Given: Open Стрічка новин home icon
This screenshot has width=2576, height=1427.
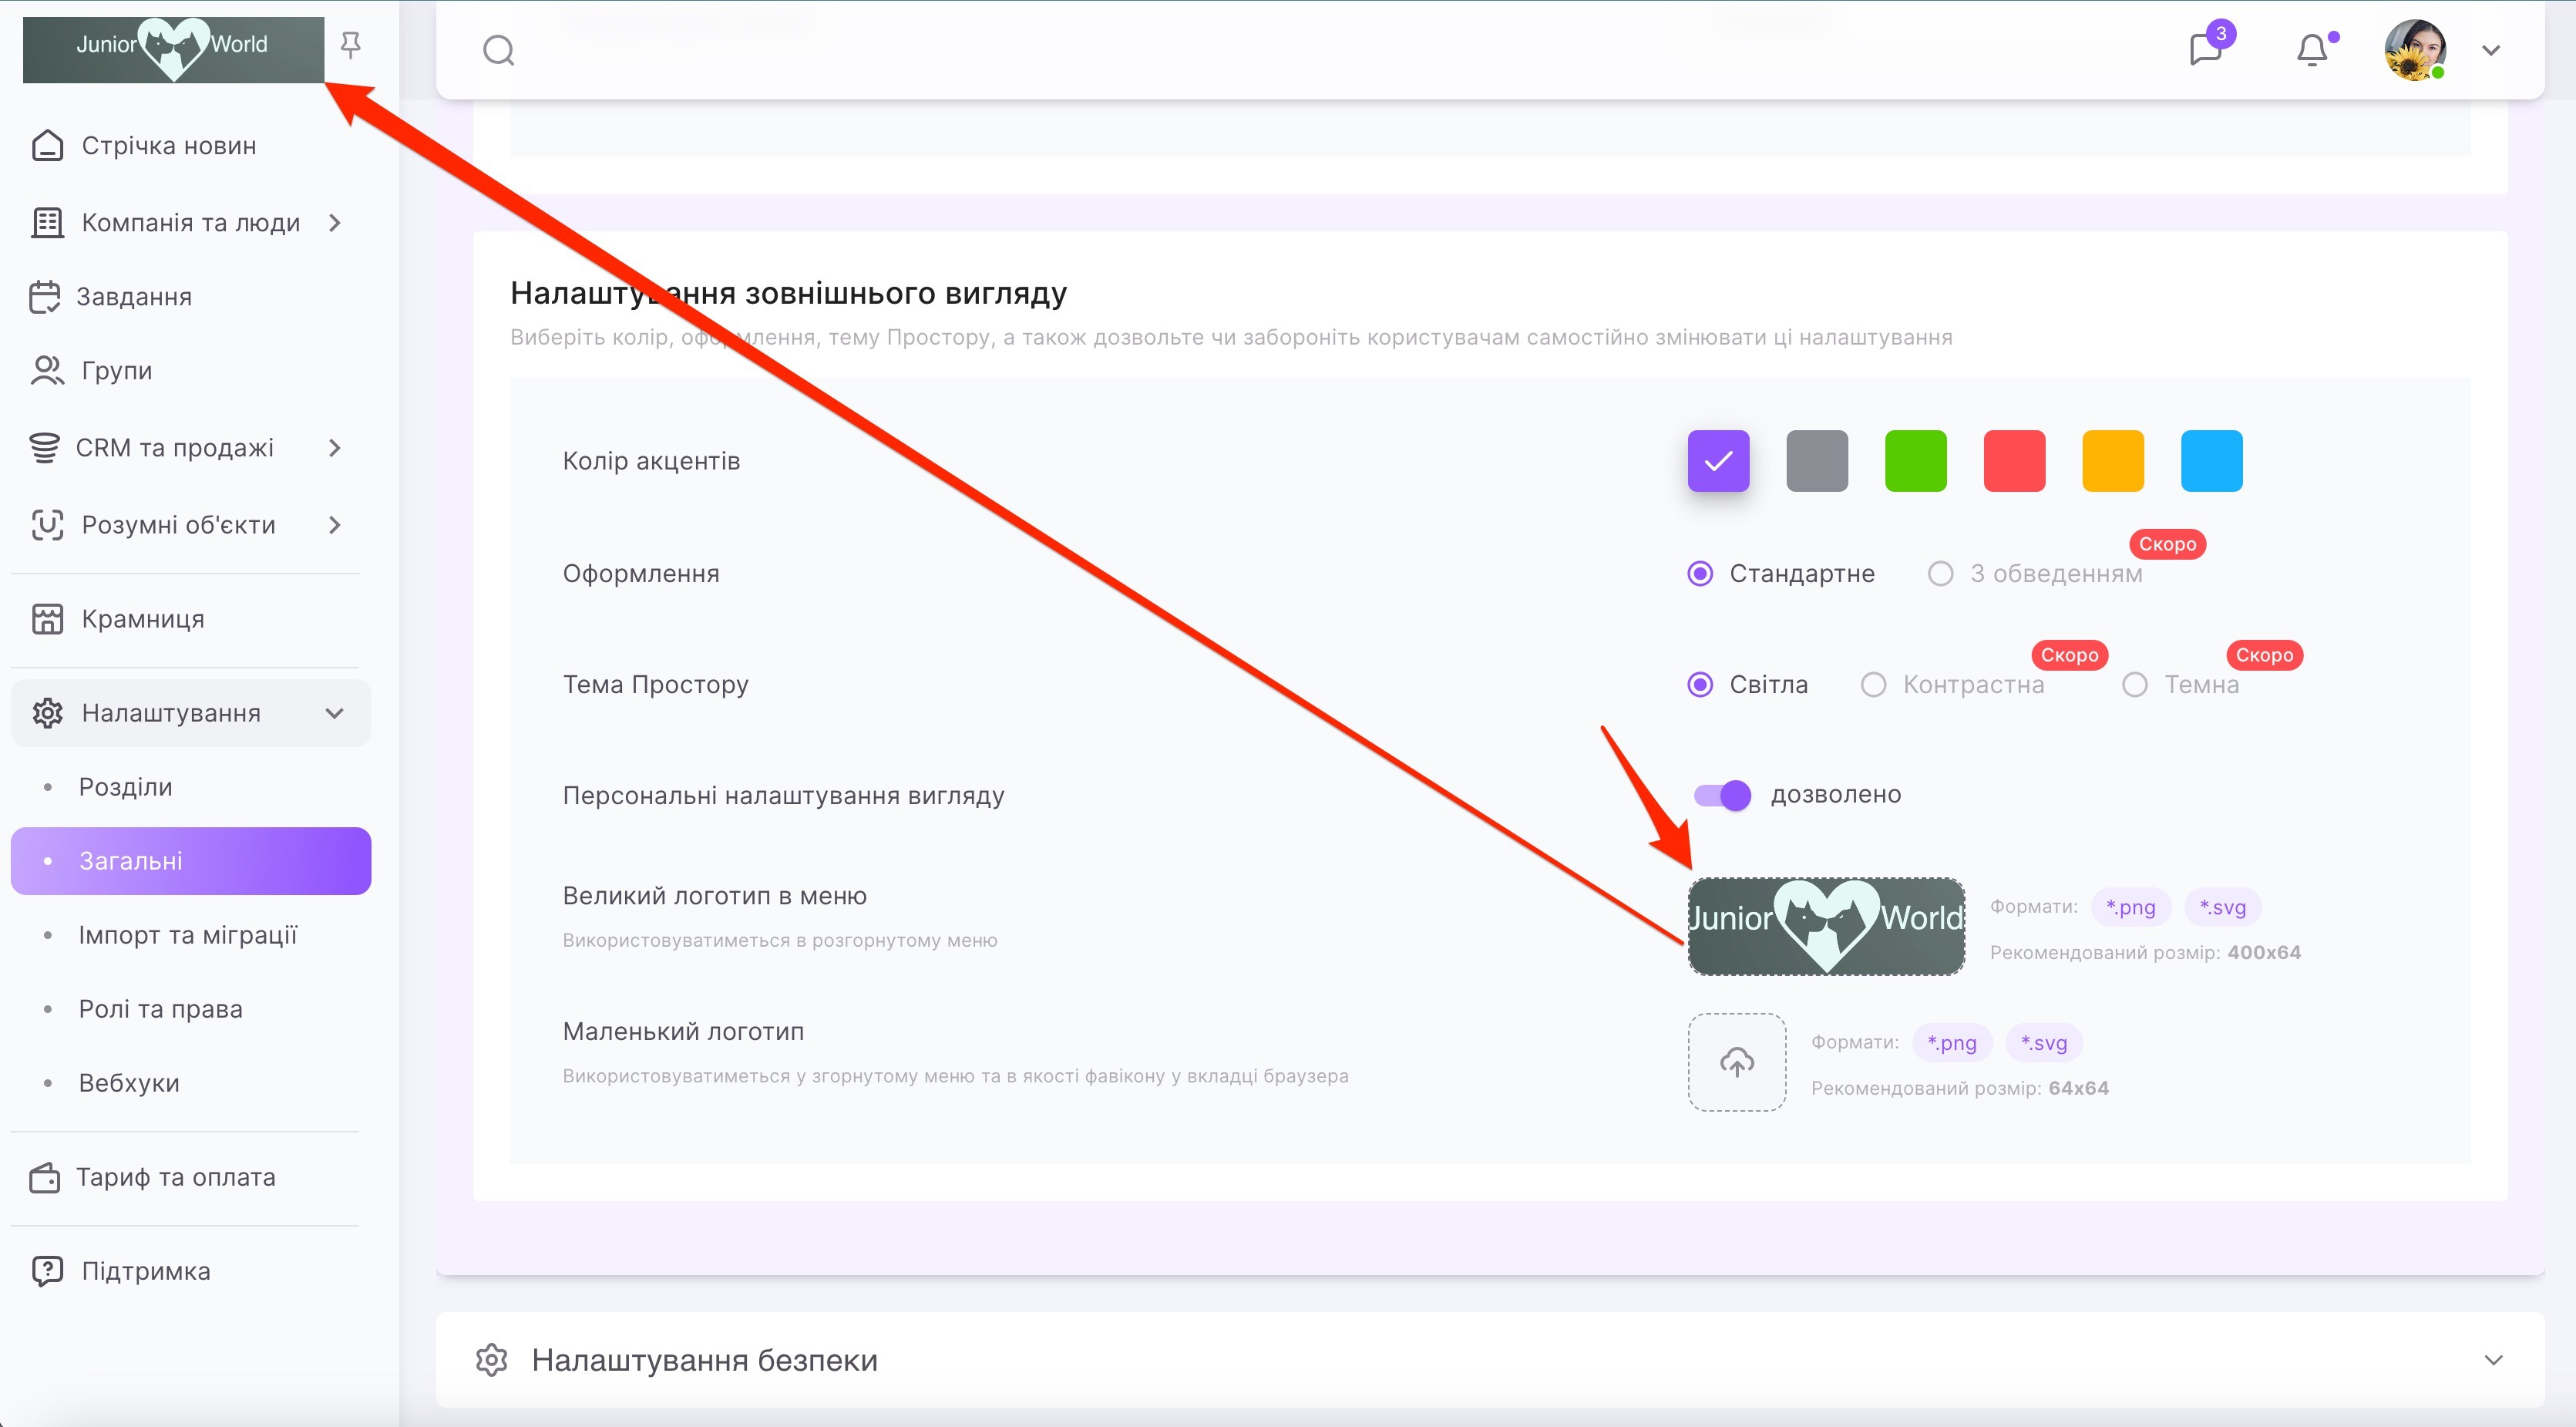Looking at the screenshot, I should (47, 146).
